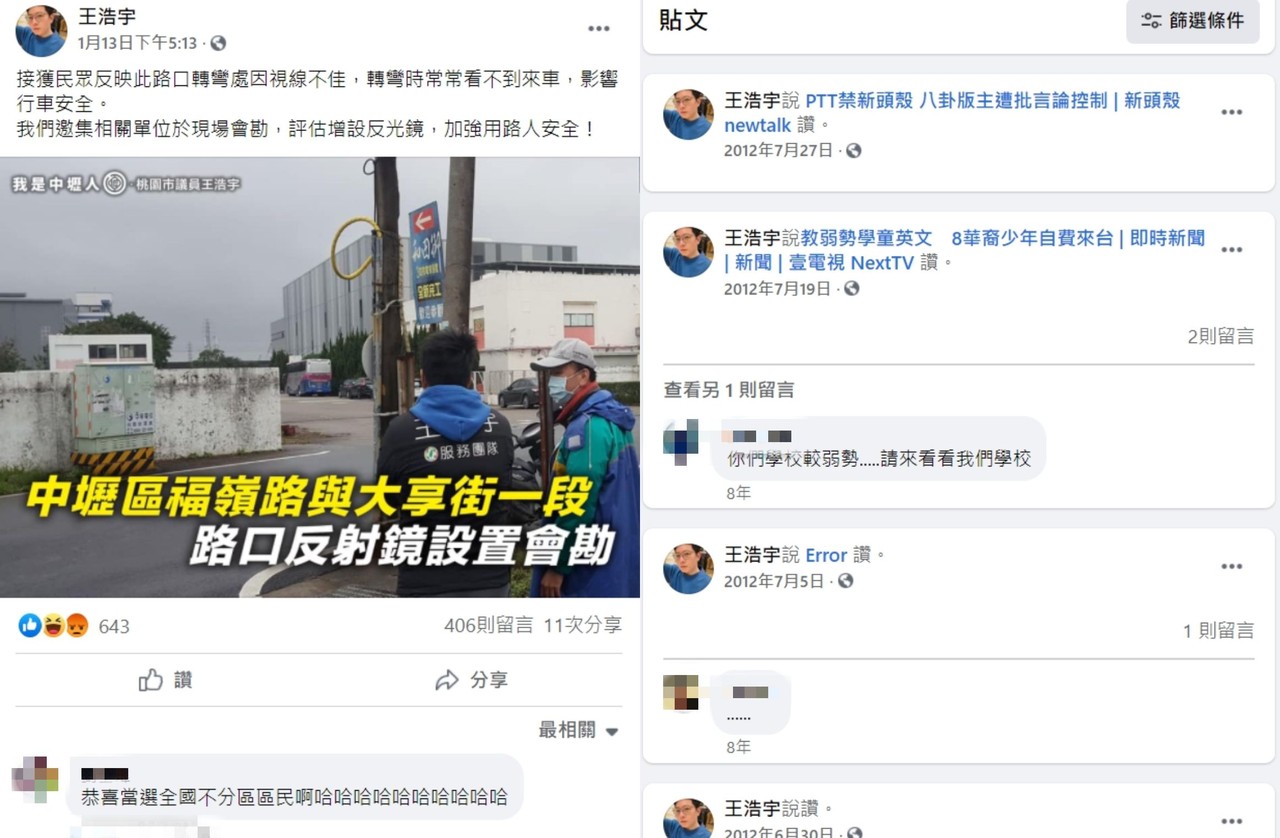Expand the 最相關 comment sort dropdown
The width and height of the screenshot is (1280, 838).
click(579, 730)
